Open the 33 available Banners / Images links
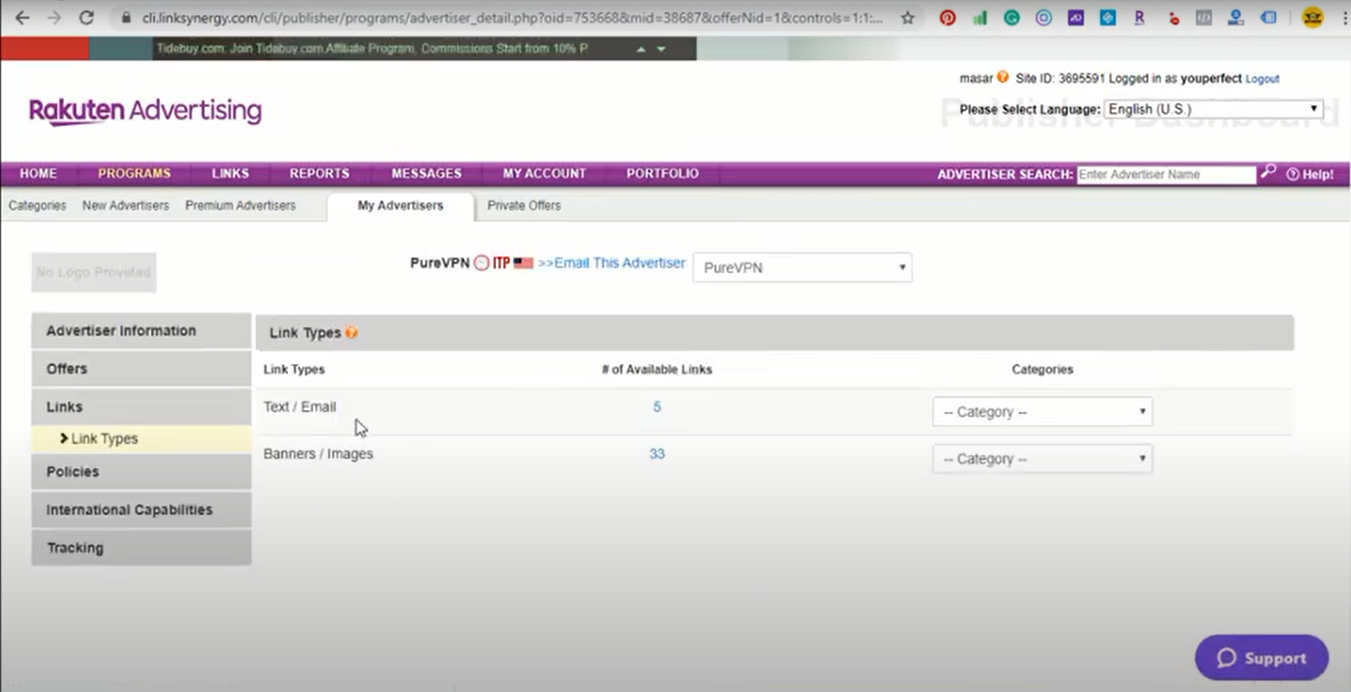The height and width of the screenshot is (692, 1351). click(x=657, y=454)
